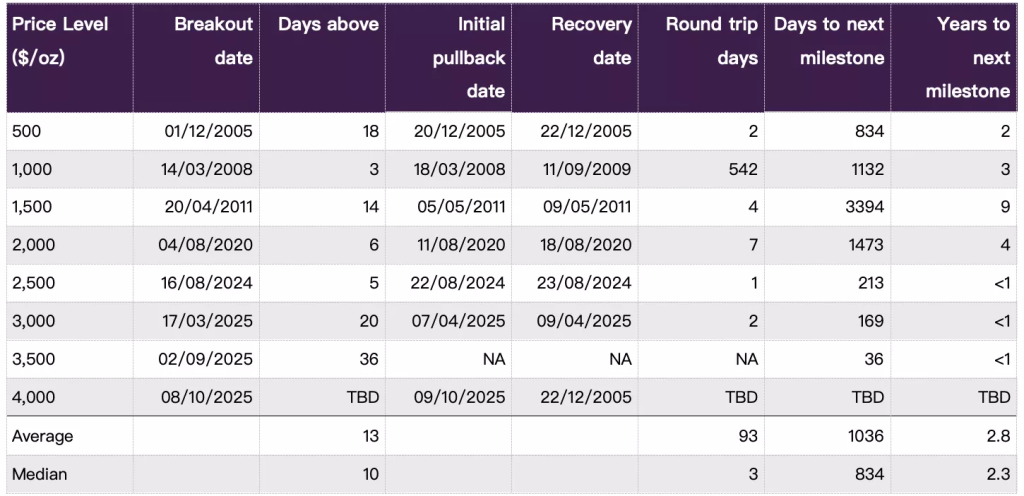Click the average days to milestone 1036
Image resolution: width=1024 pixels, height=496 pixels.
pyautogui.click(x=866, y=436)
